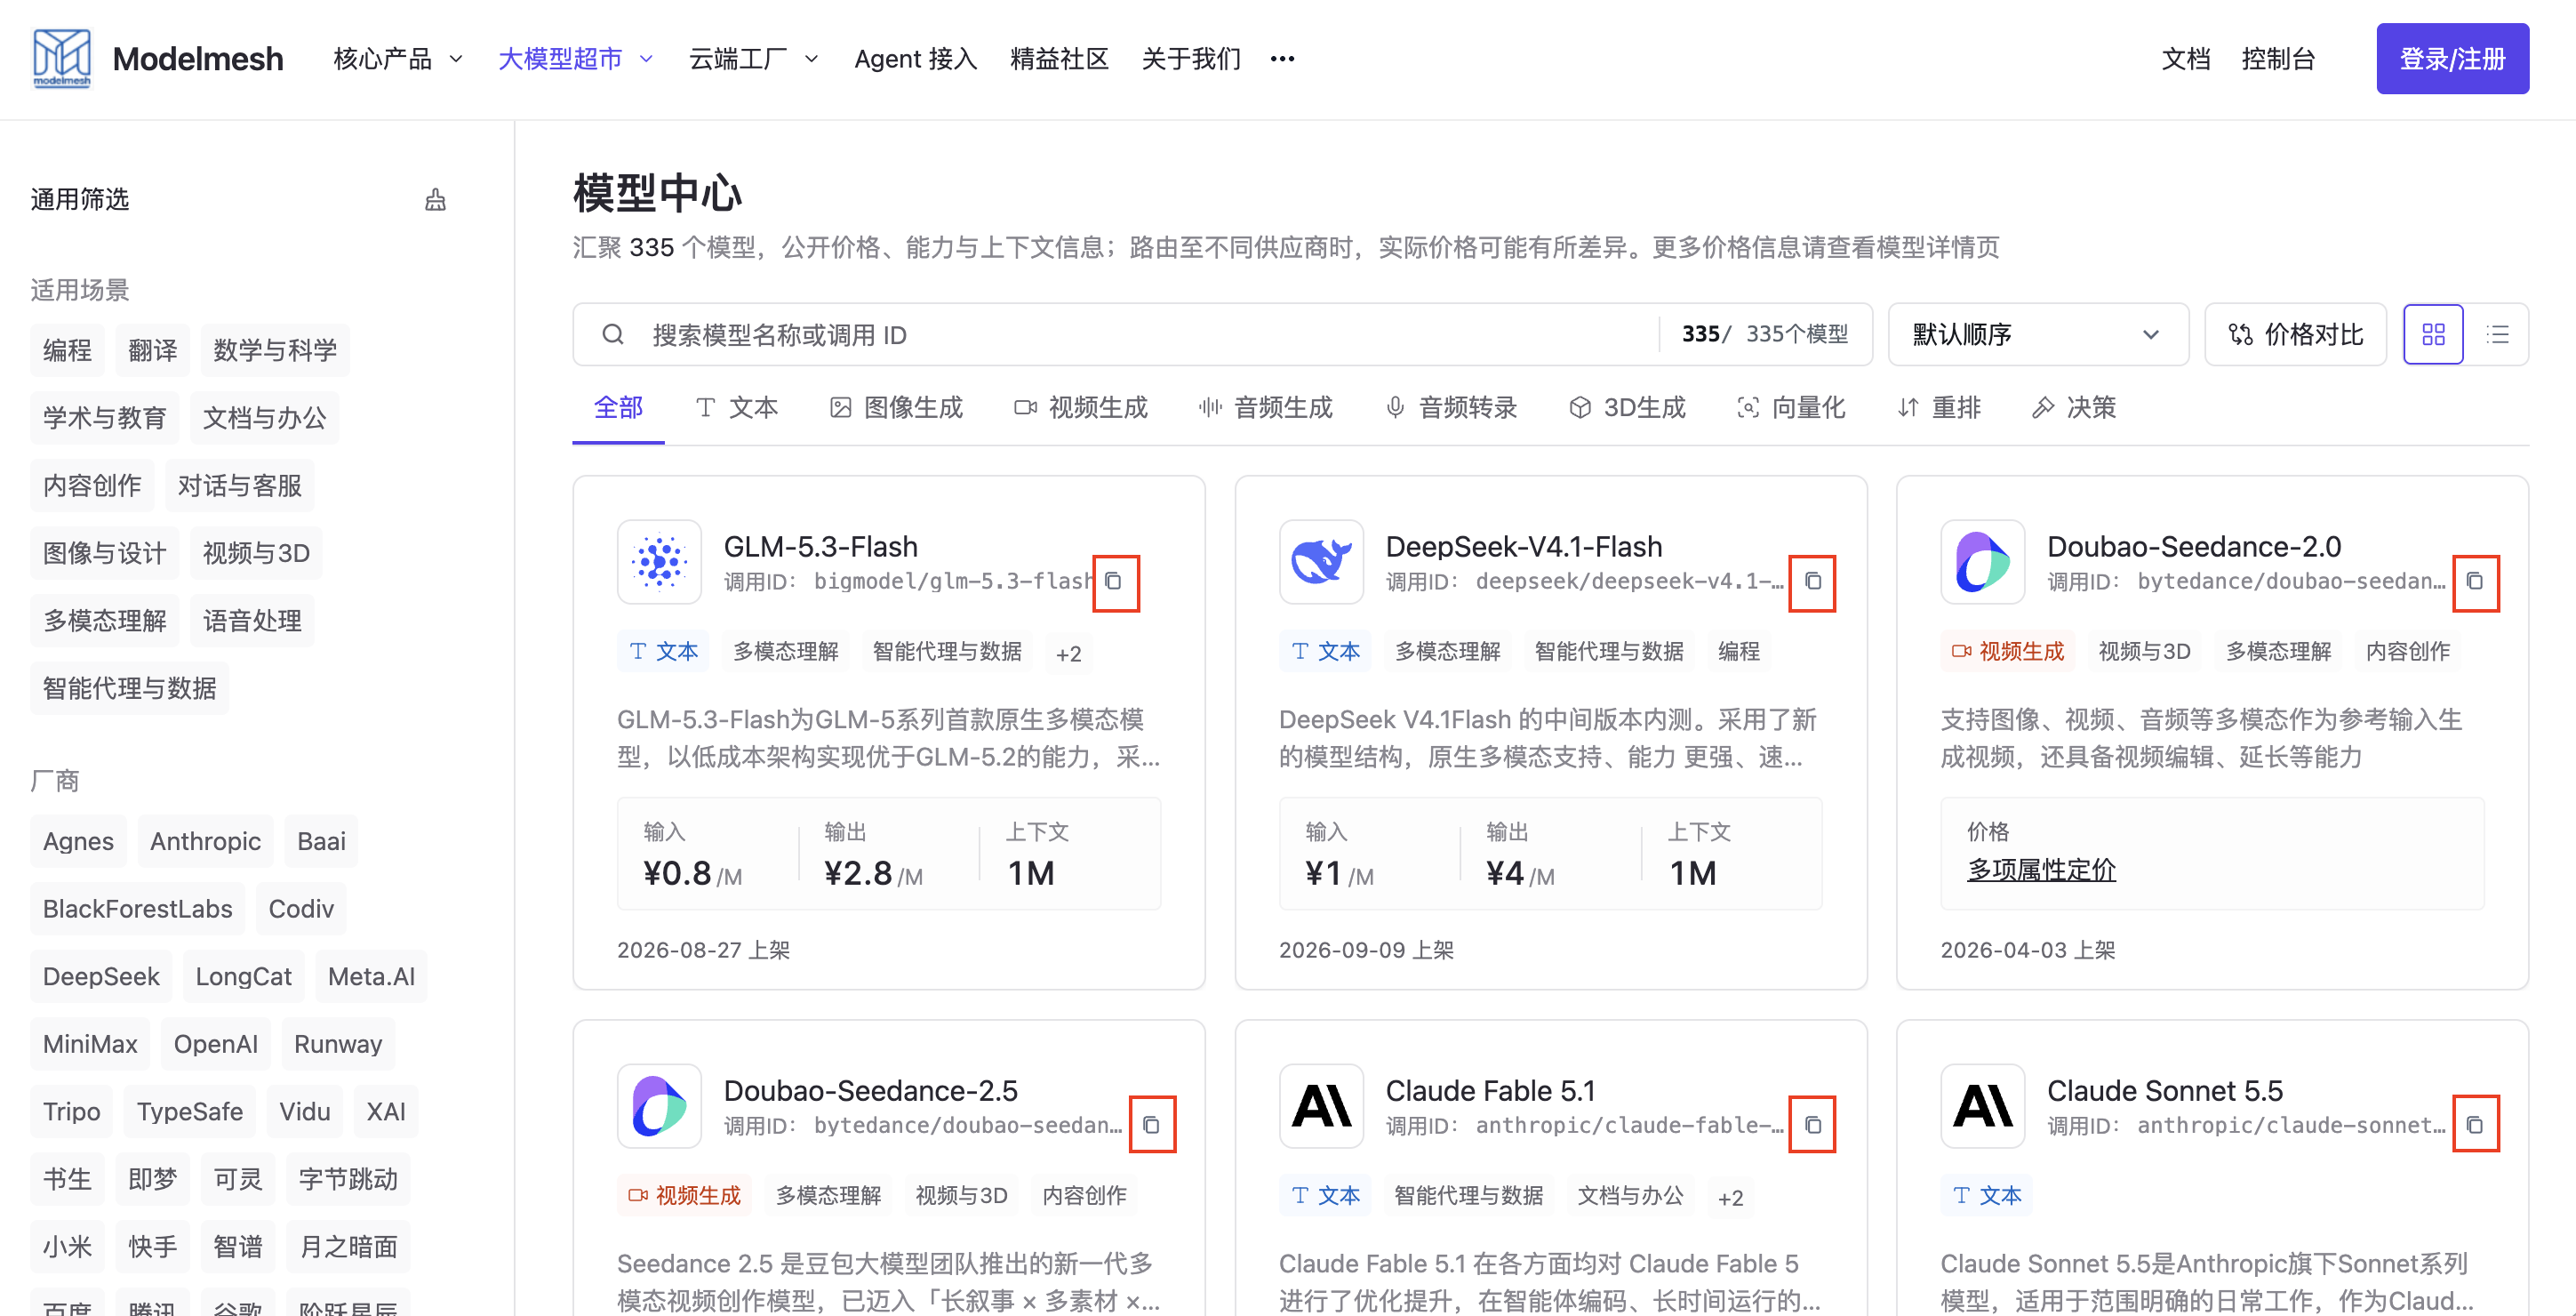Expand the 大模型超市 navigation dropdown
2576x1316 pixels.
tap(575, 59)
